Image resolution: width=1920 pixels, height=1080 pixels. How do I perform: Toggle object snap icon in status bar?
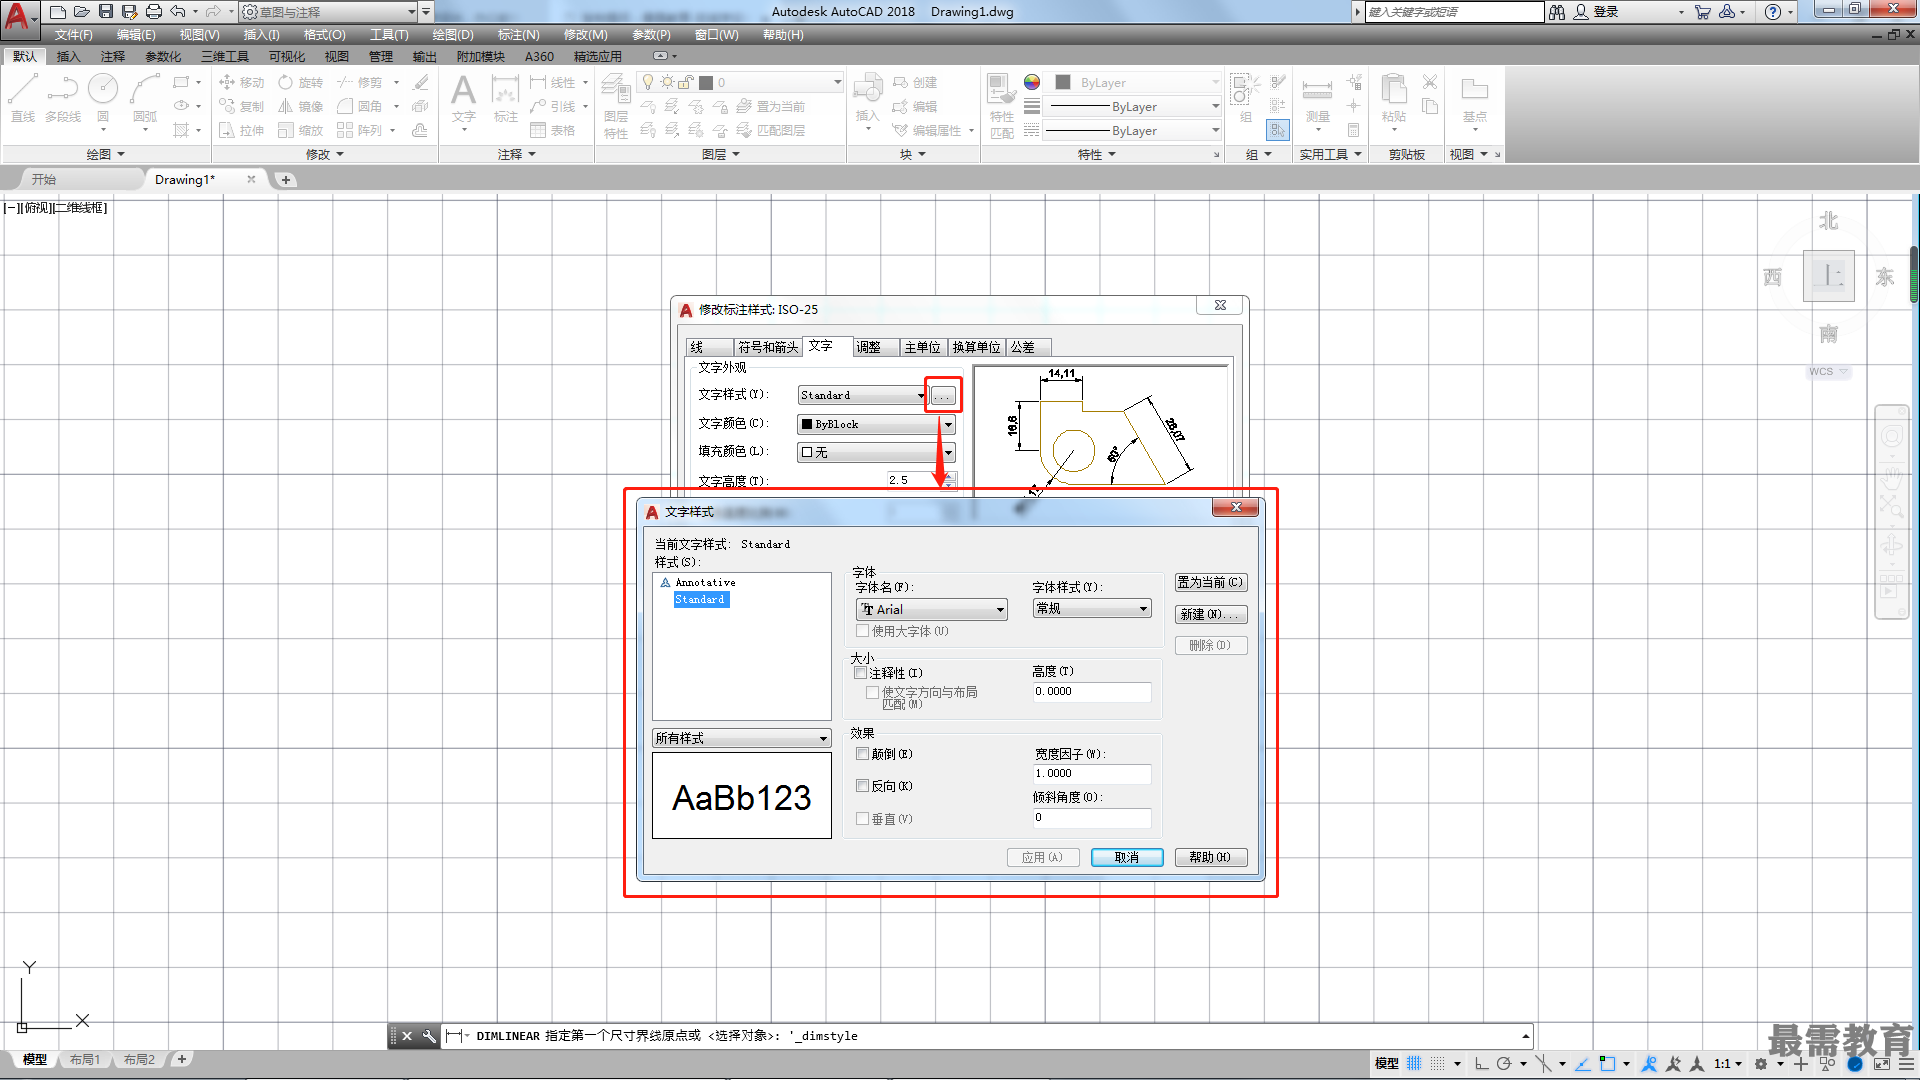click(1607, 1064)
